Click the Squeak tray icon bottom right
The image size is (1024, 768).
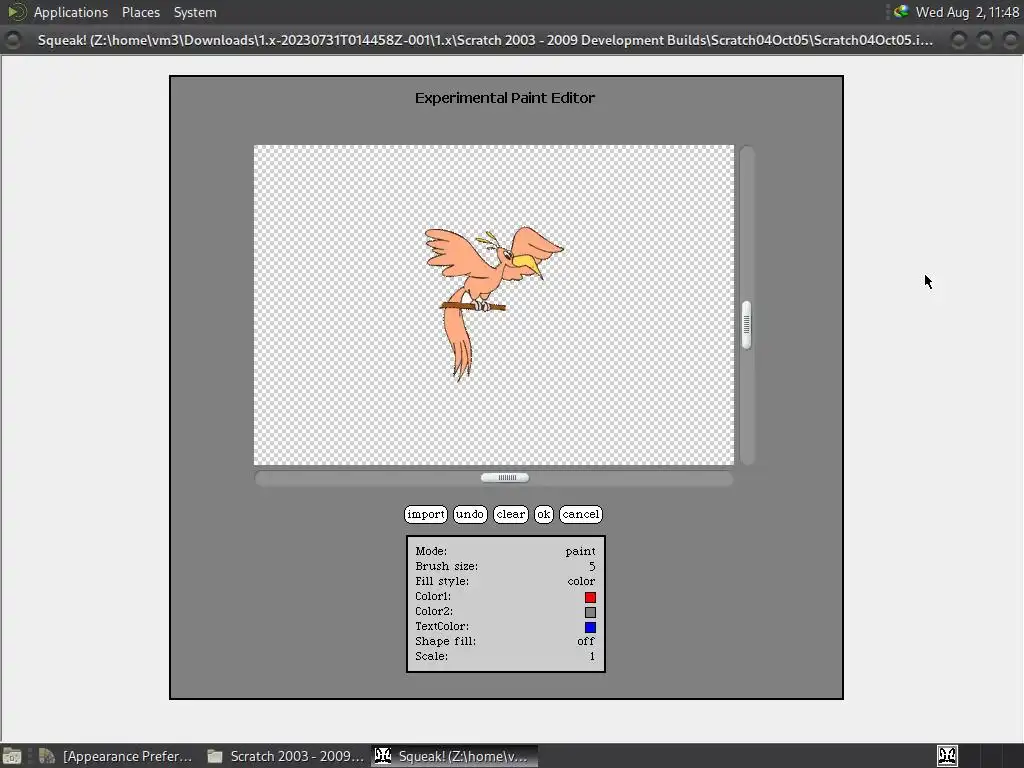[x=948, y=756]
